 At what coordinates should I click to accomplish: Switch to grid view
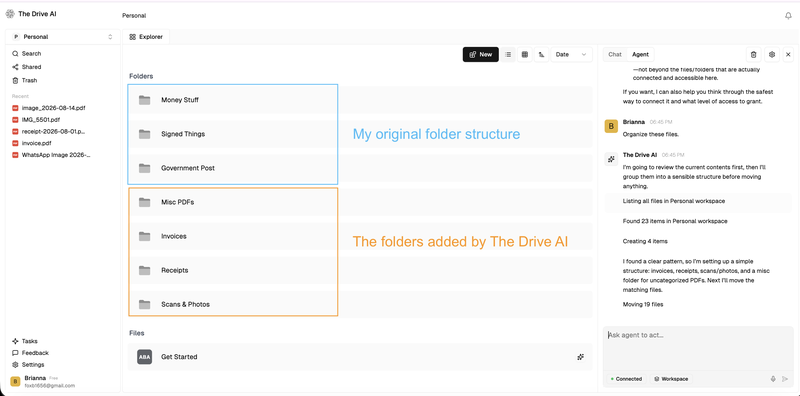[524, 55]
